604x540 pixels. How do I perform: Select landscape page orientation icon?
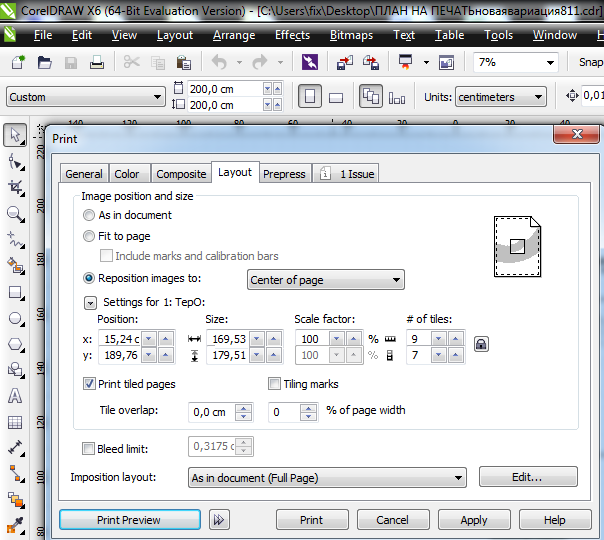(x=336, y=97)
